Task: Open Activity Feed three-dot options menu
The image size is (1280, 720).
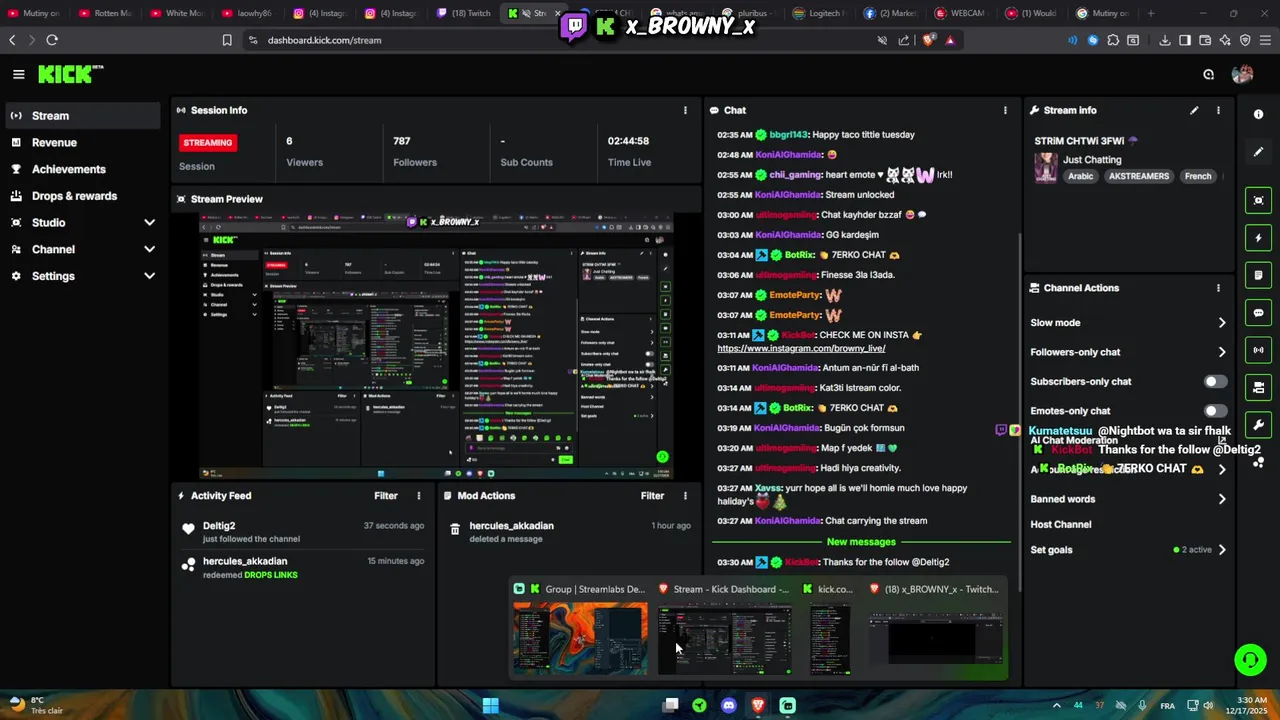Action: pos(419,495)
